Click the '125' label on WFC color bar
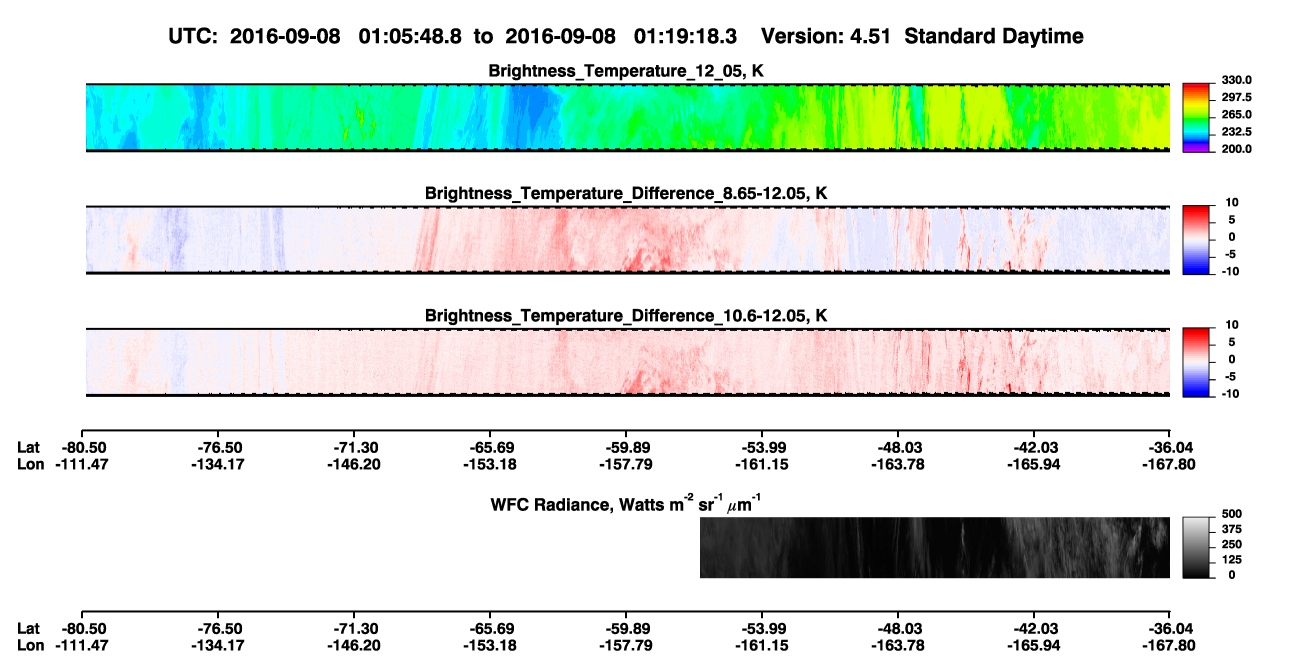This screenshot has width=1300, height=667. pos(1232,560)
